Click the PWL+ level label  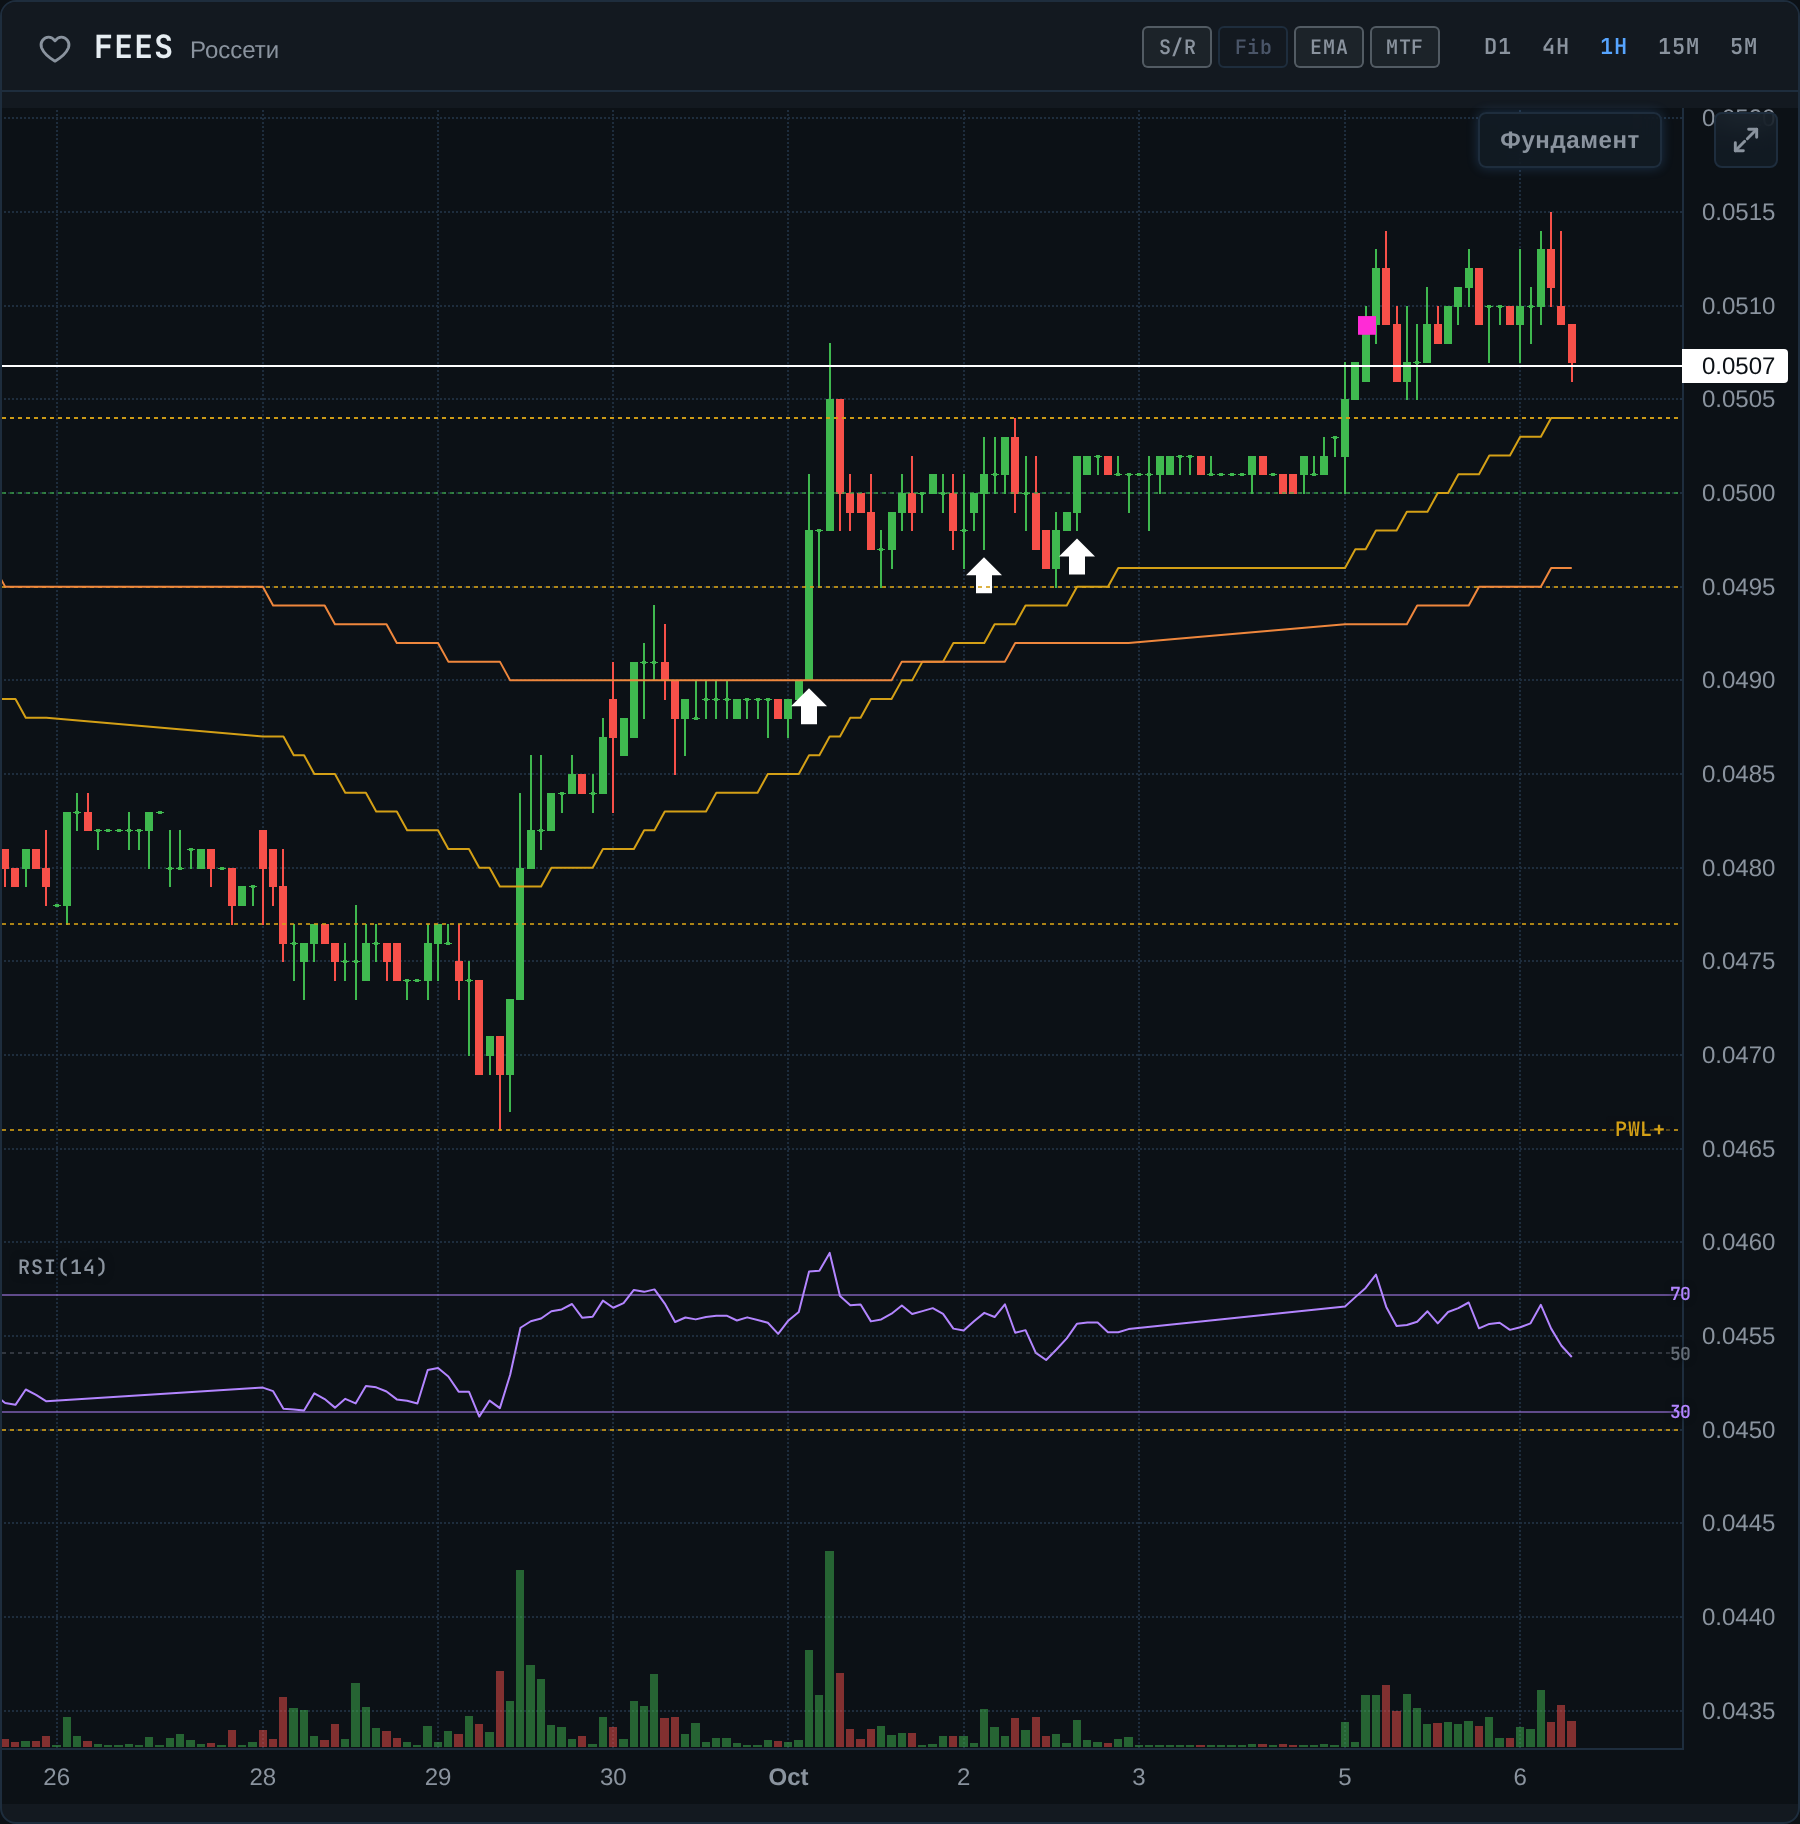coord(1639,1129)
